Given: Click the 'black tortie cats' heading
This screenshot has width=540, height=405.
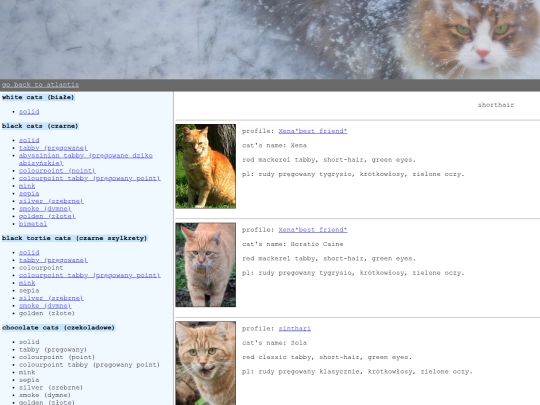Looking at the screenshot, I should coord(74,238).
